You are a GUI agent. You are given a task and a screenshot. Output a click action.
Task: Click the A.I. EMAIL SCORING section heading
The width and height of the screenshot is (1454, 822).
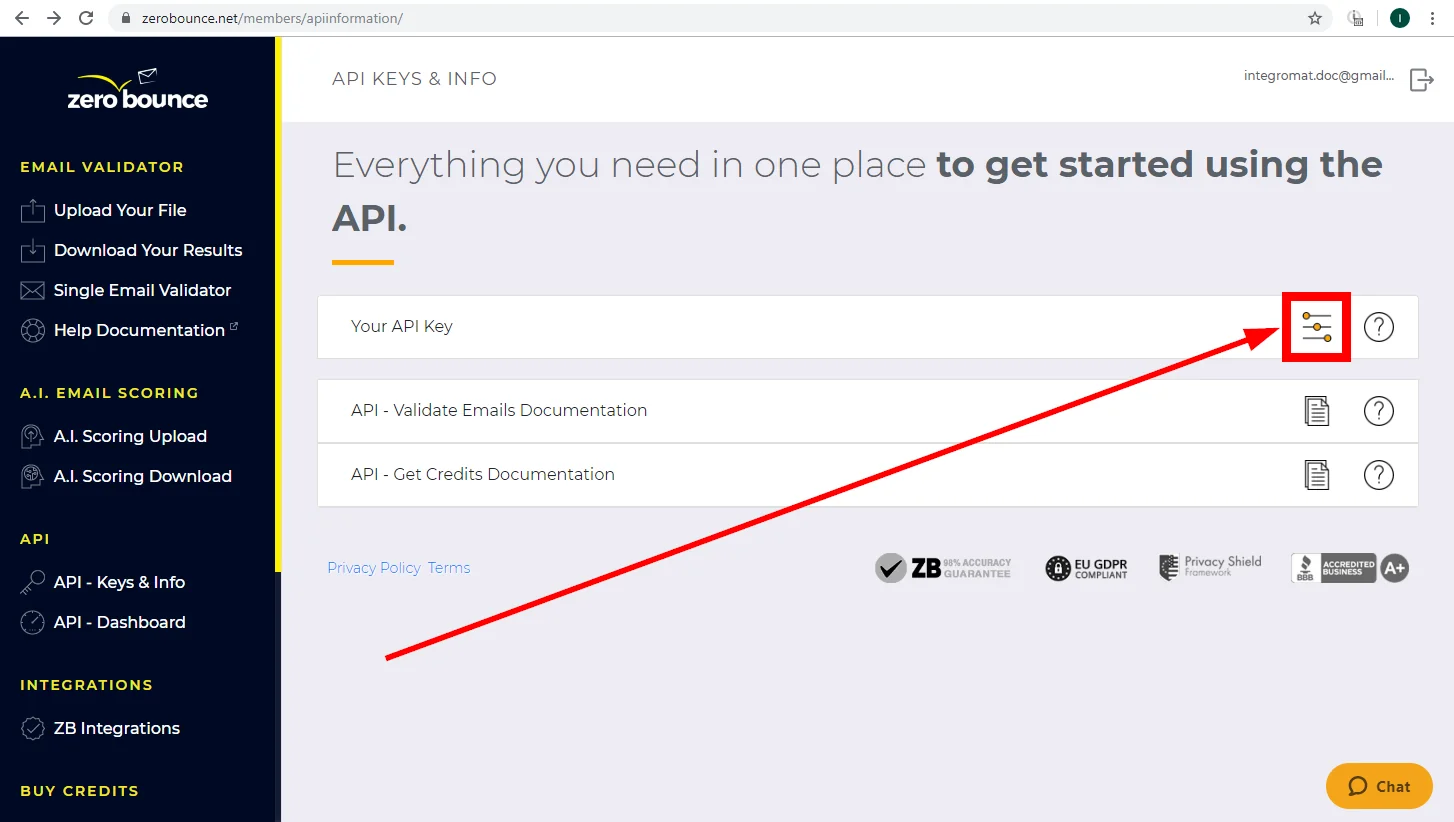pos(109,393)
